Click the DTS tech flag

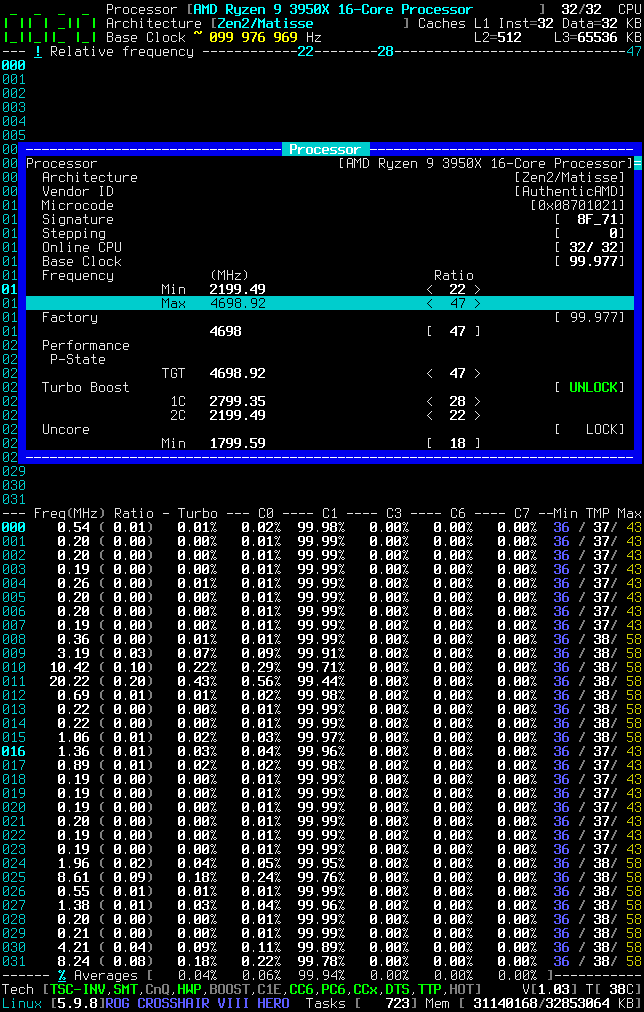pyautogui.click(x=399, y=989)
